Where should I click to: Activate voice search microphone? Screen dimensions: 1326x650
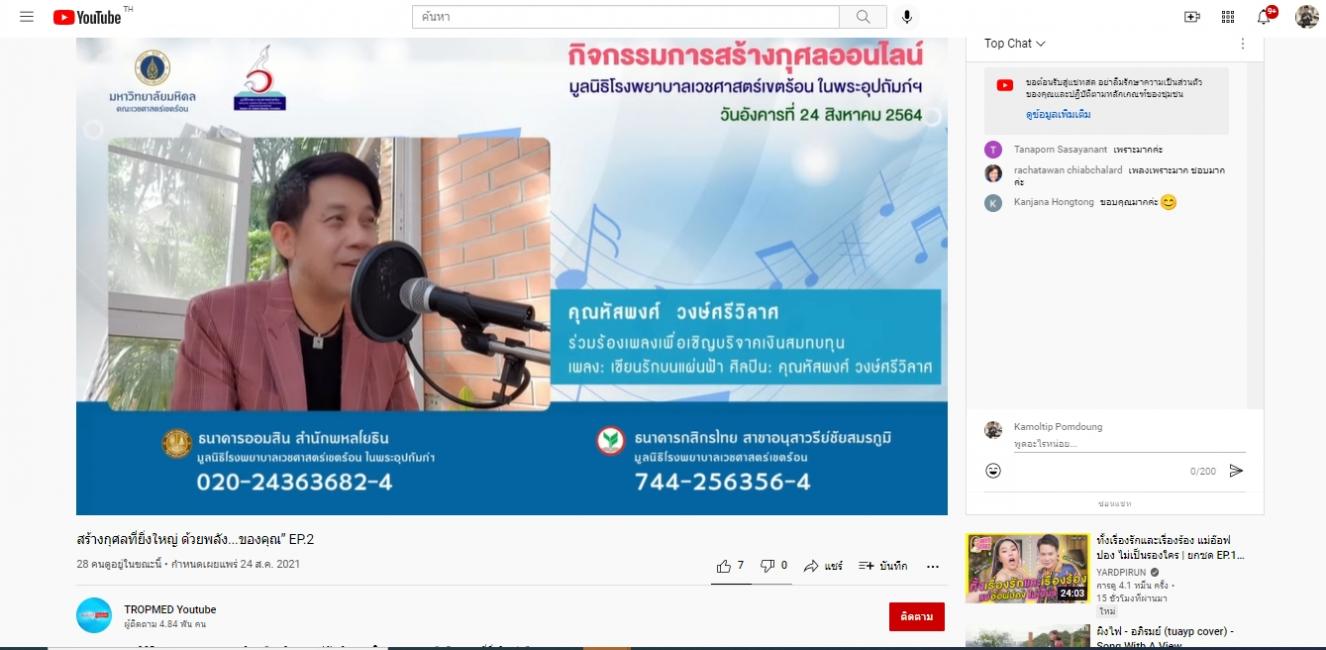pos(907,17)
